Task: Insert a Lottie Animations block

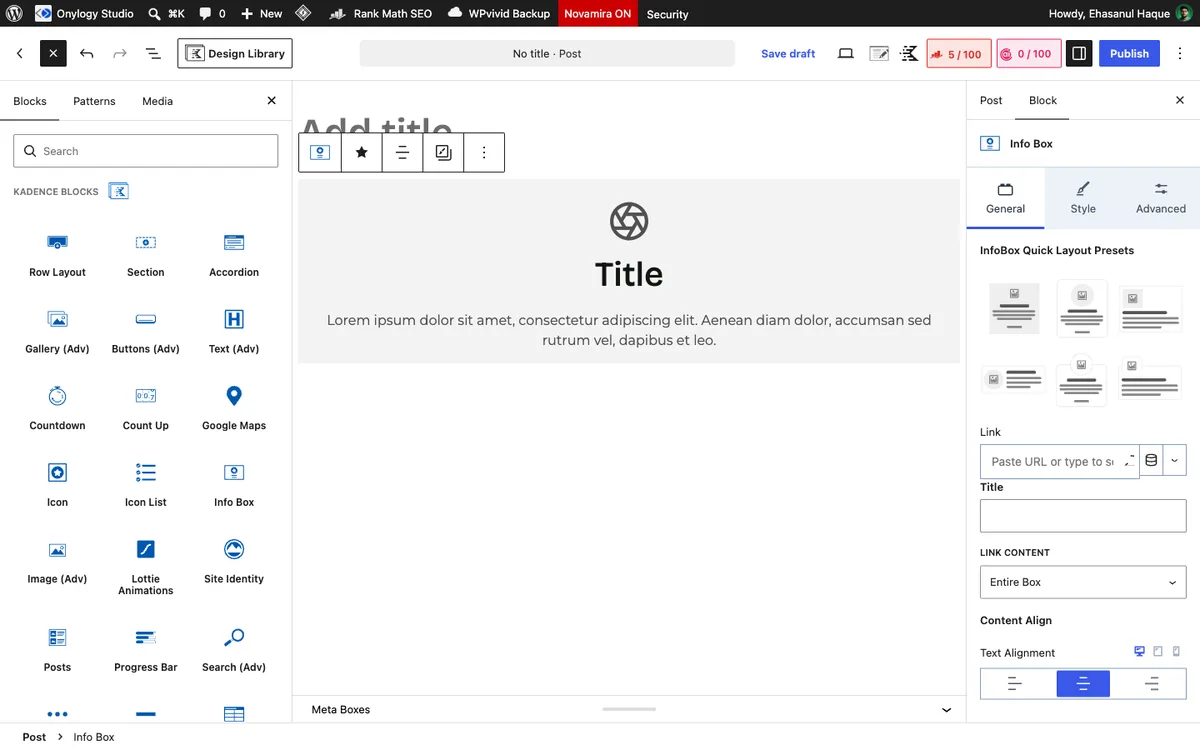Action: coord(146,567)
